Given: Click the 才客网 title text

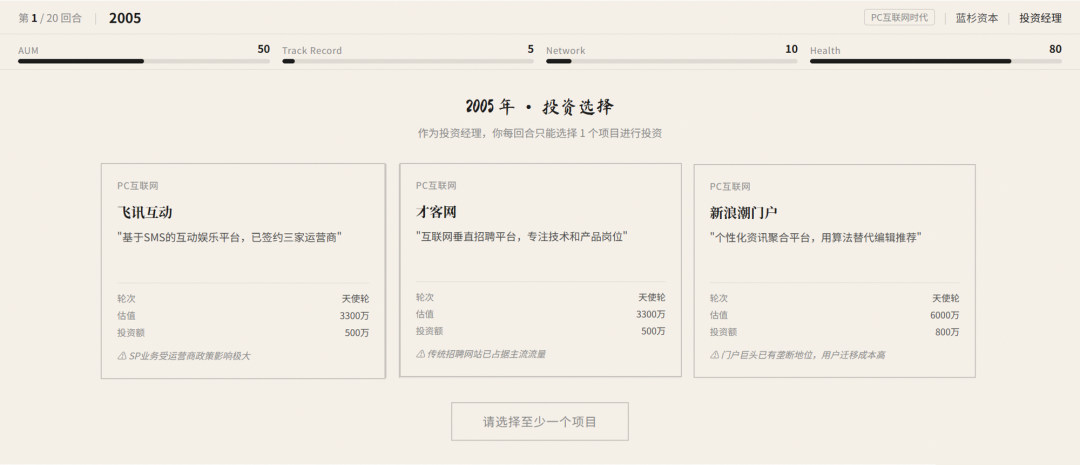Looking at the screenshot, I should coord(436,211).
